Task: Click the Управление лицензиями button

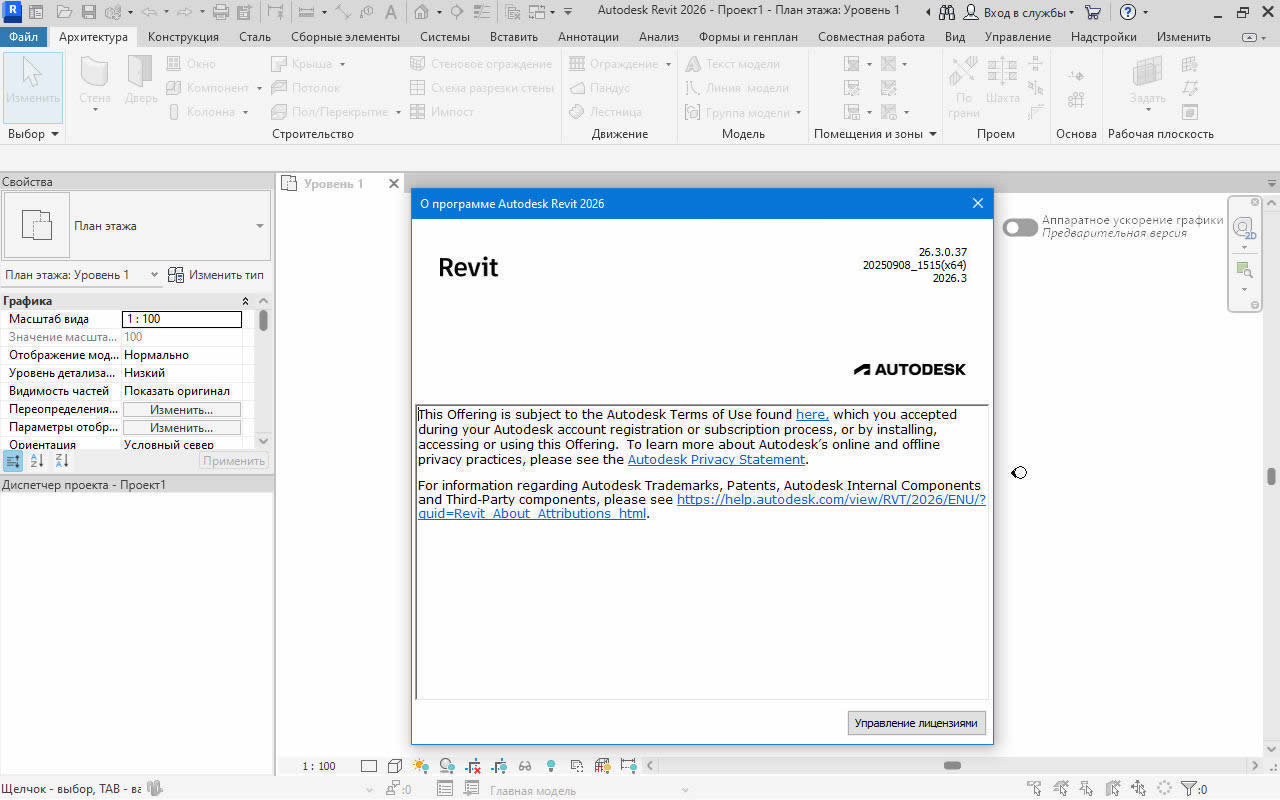Action: [x=916, y=723]
